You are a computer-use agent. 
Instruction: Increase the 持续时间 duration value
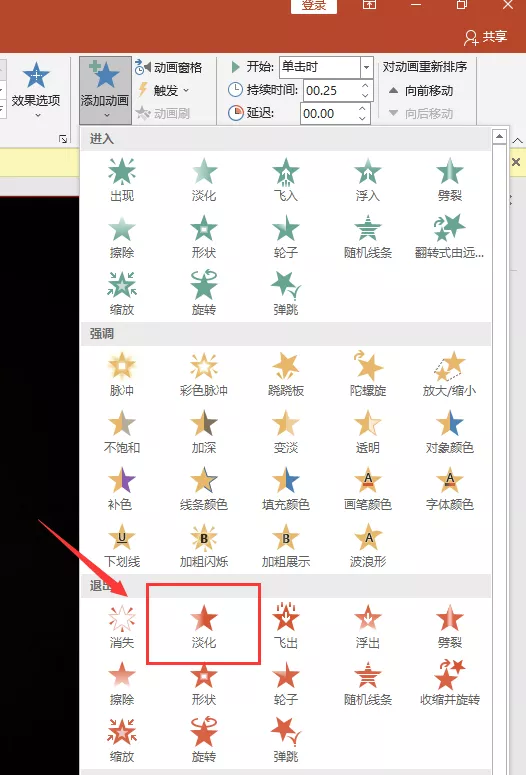click(x=365, y=86)
